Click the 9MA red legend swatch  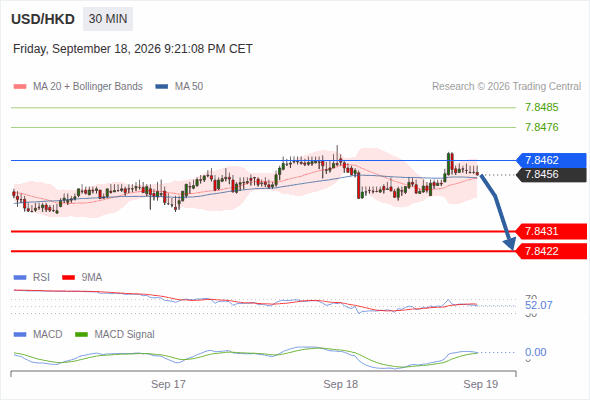68,278
